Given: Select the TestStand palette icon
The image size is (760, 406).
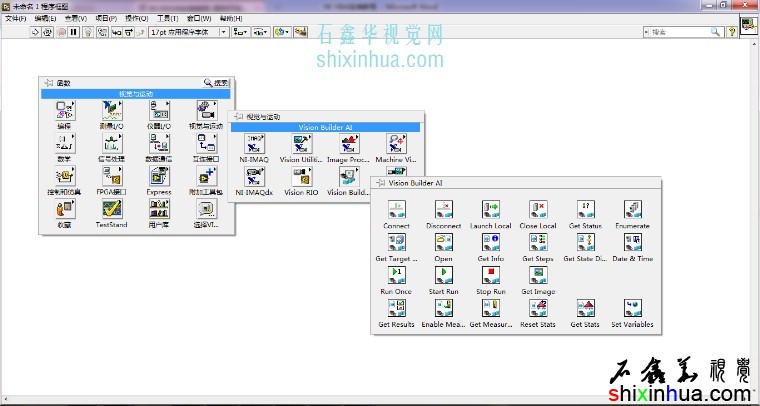Looking at the screenshot, I should [112, 209].
